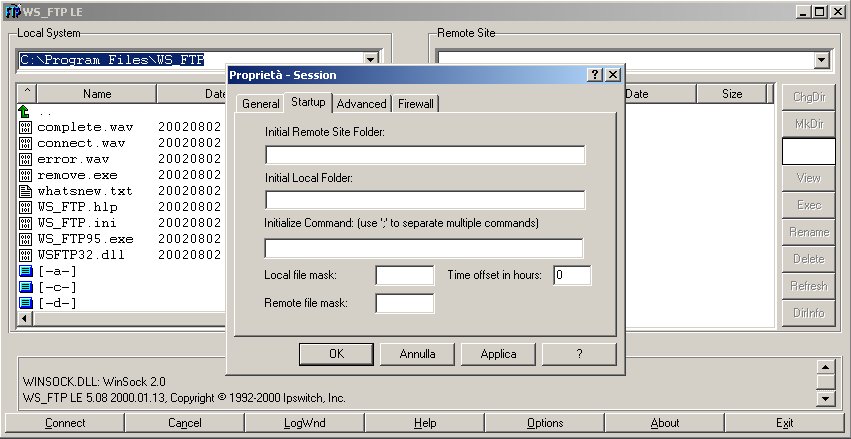Click the local path text field

(x=190, y=60)
